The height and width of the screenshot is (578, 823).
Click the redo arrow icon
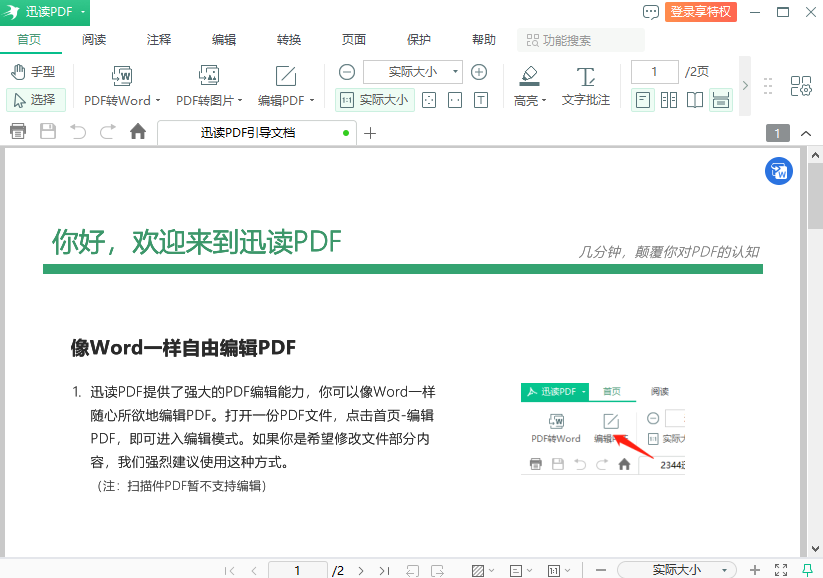pos(108,131)
